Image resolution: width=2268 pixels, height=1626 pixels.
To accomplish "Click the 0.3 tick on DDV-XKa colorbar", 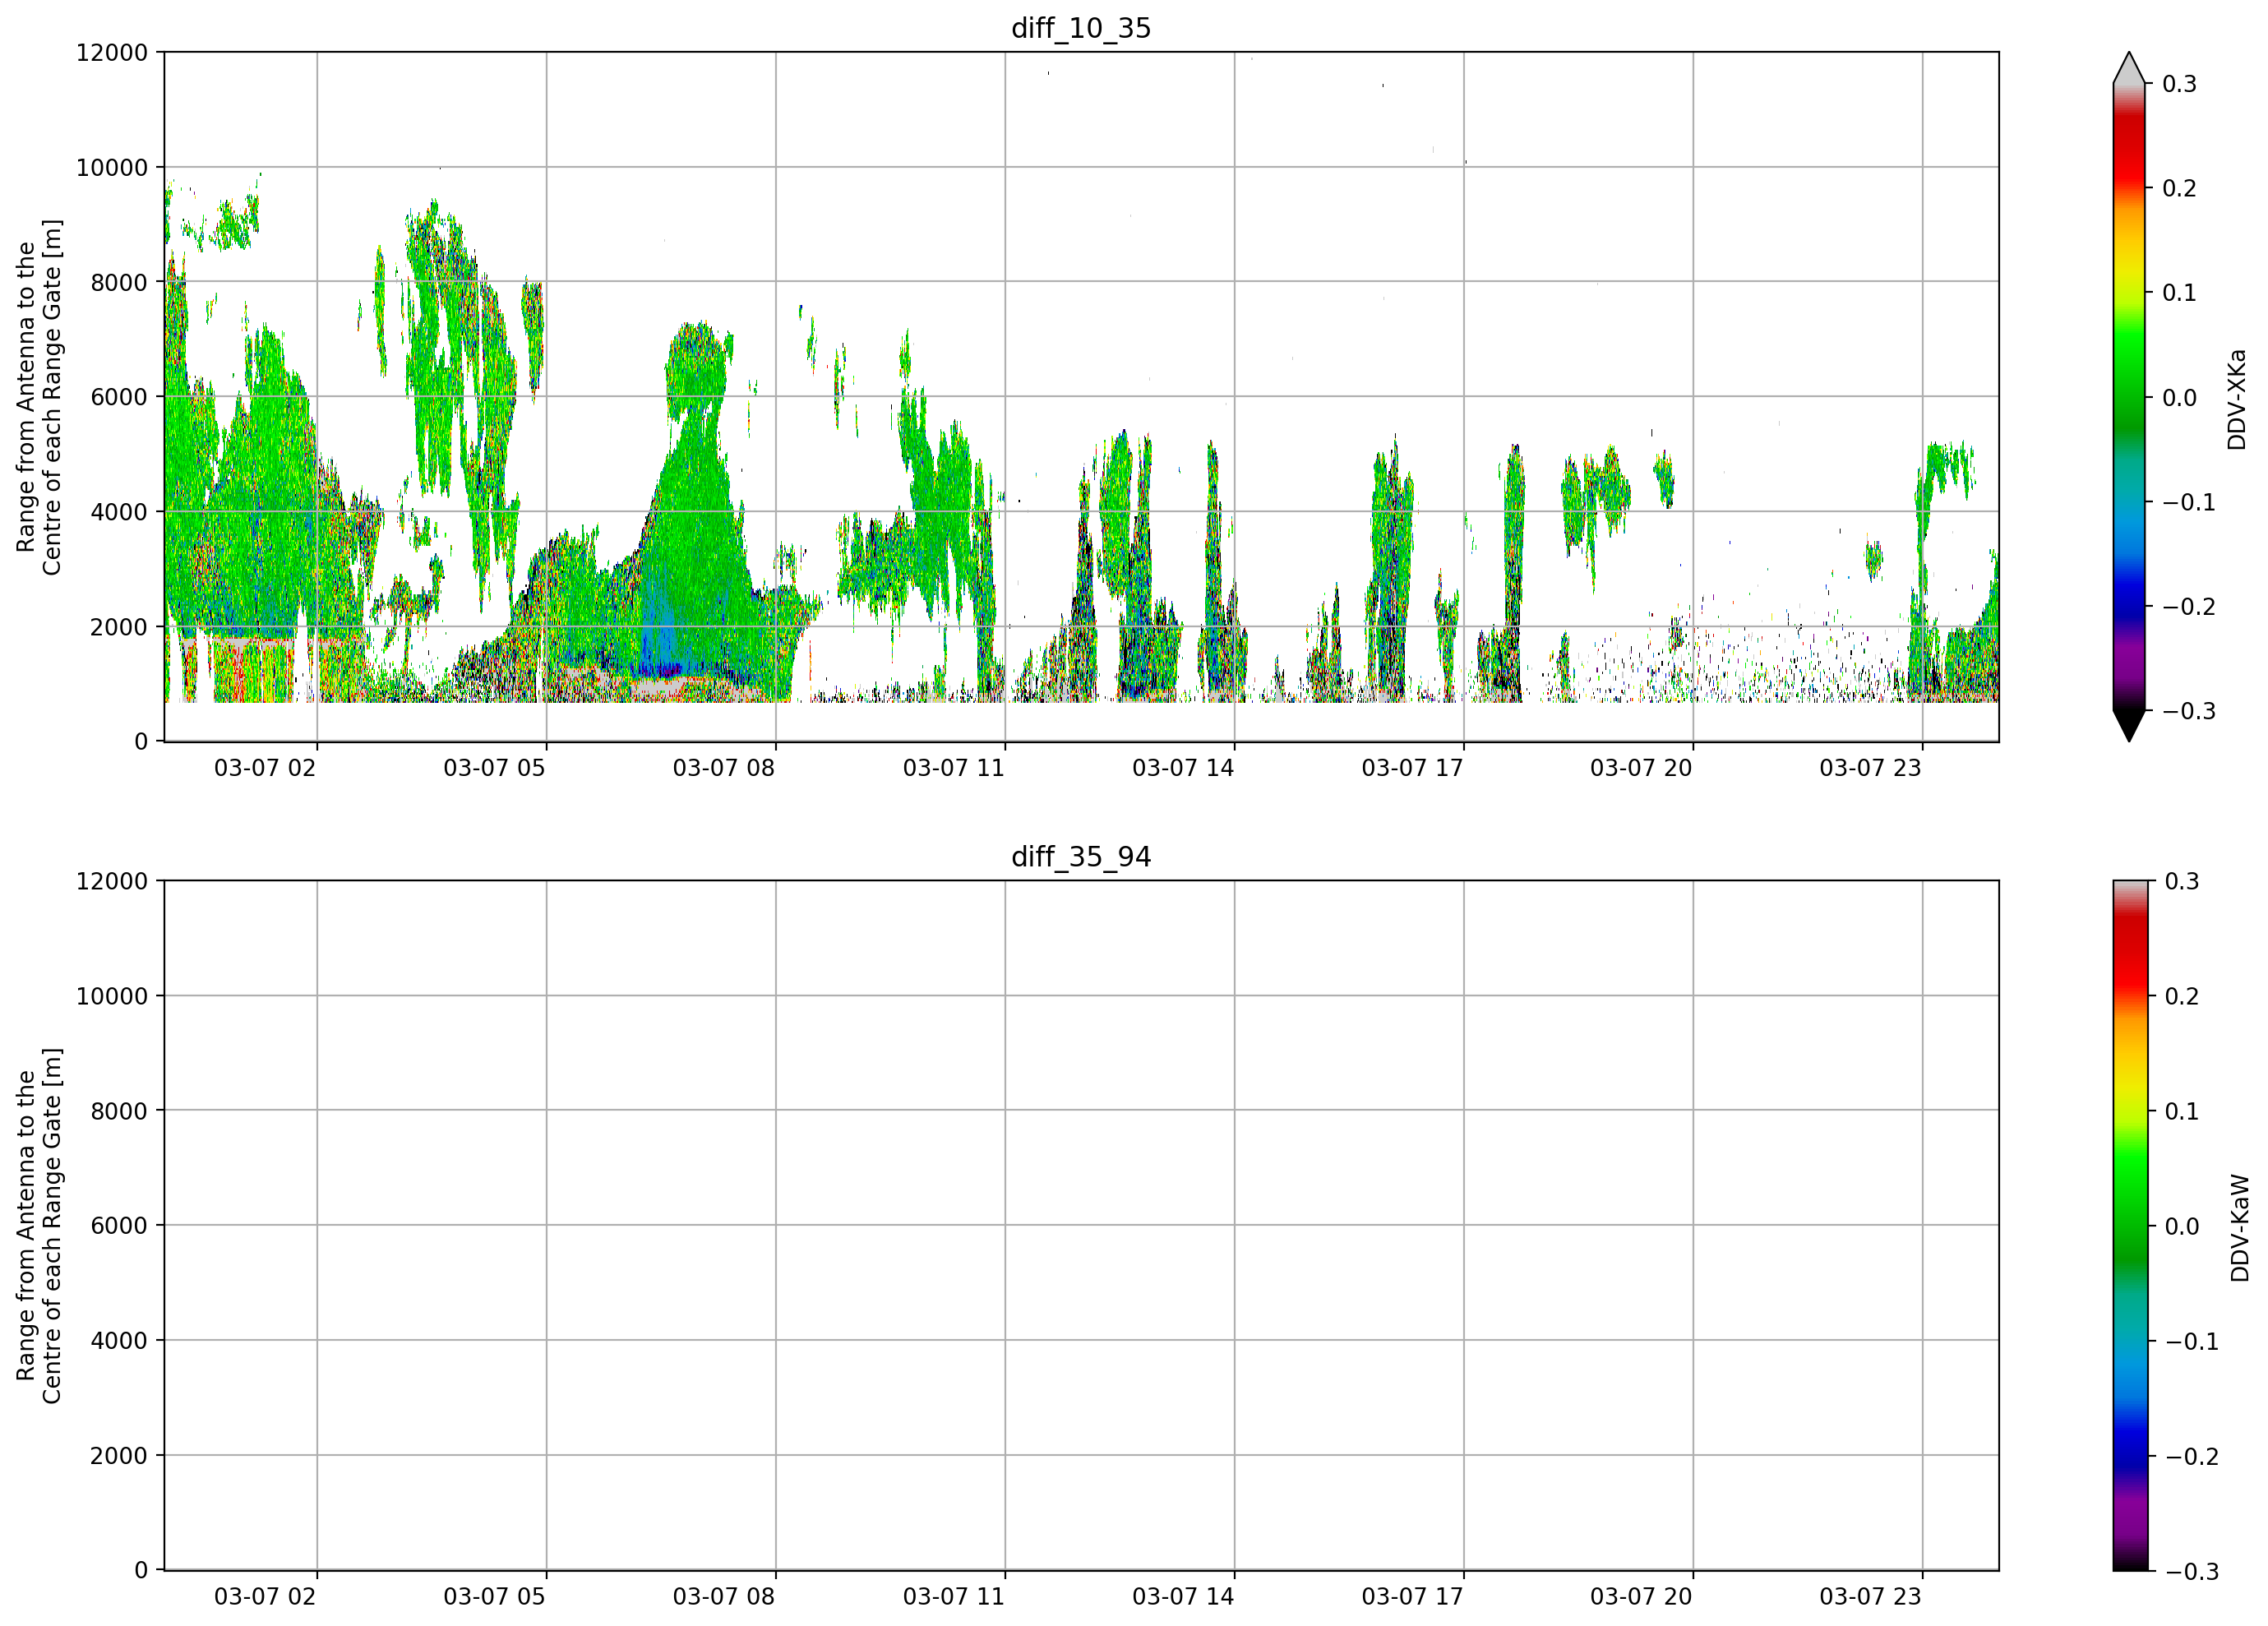I will [2180, 84].
